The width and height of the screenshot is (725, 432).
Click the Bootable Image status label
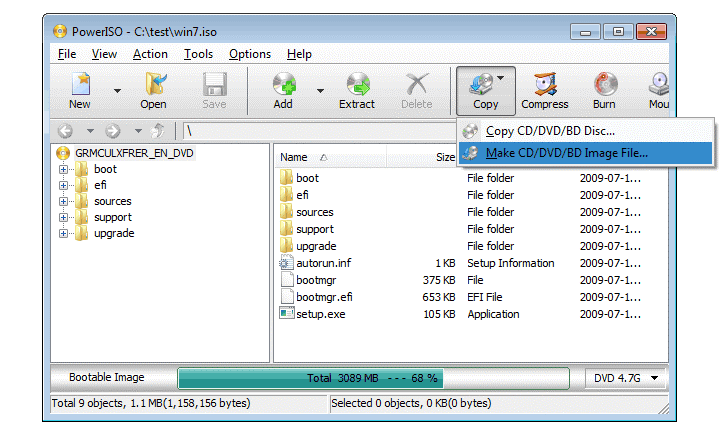pyautogui.click(x=107, y=377)
